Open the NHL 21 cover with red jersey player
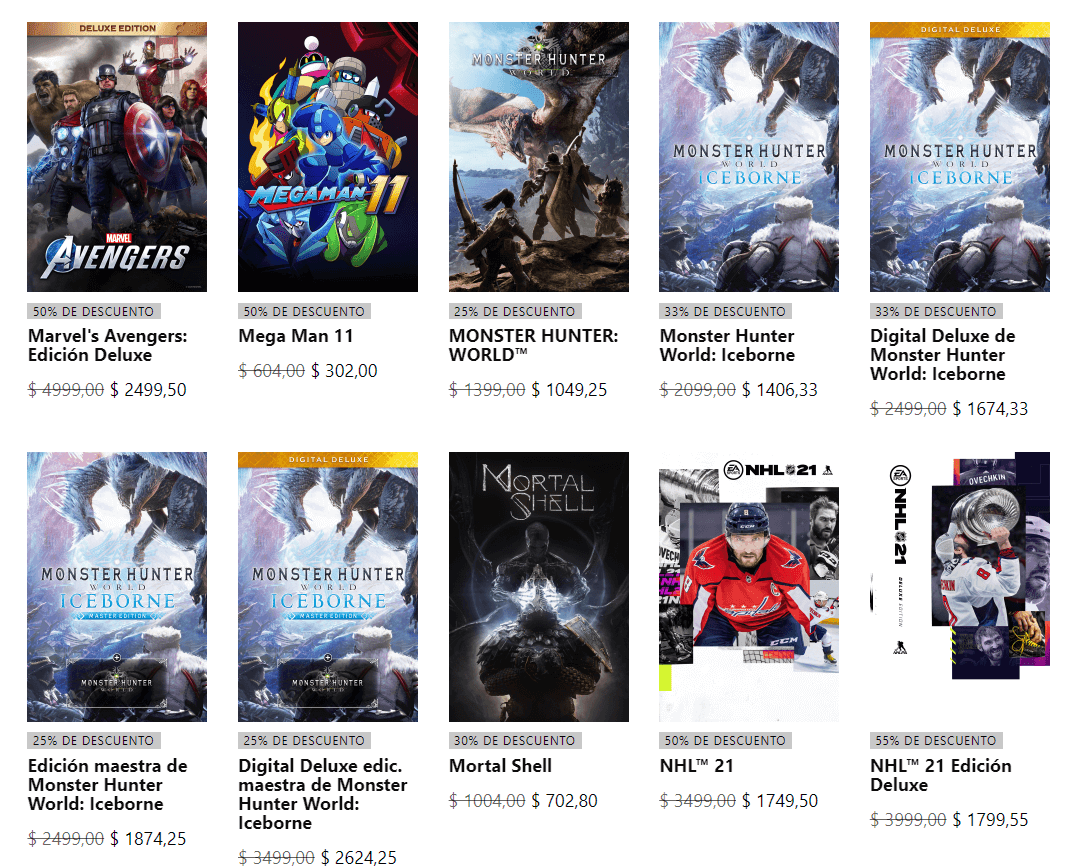The width and height of the screenshot is (1075, 867). pos(749,587)
